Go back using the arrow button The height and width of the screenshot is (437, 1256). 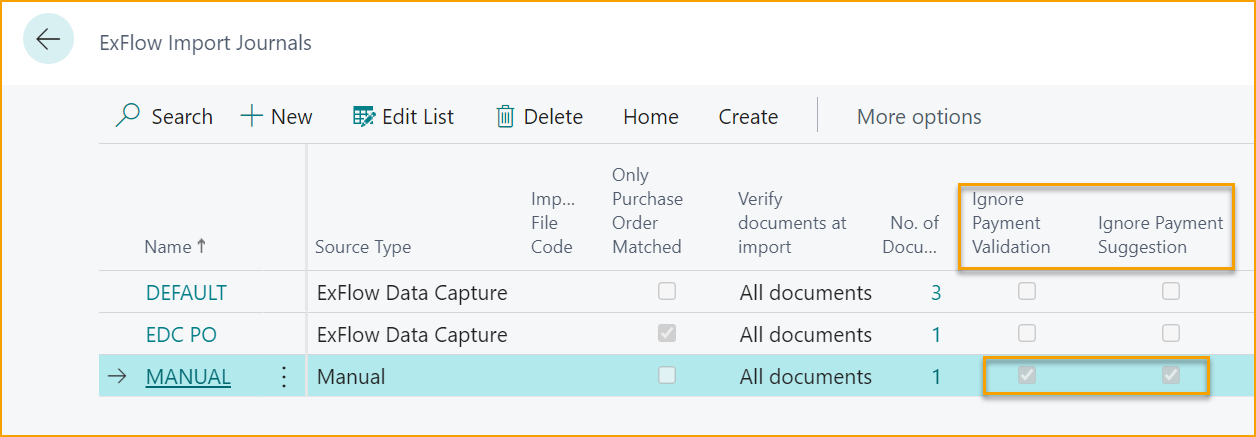[48, 40]
